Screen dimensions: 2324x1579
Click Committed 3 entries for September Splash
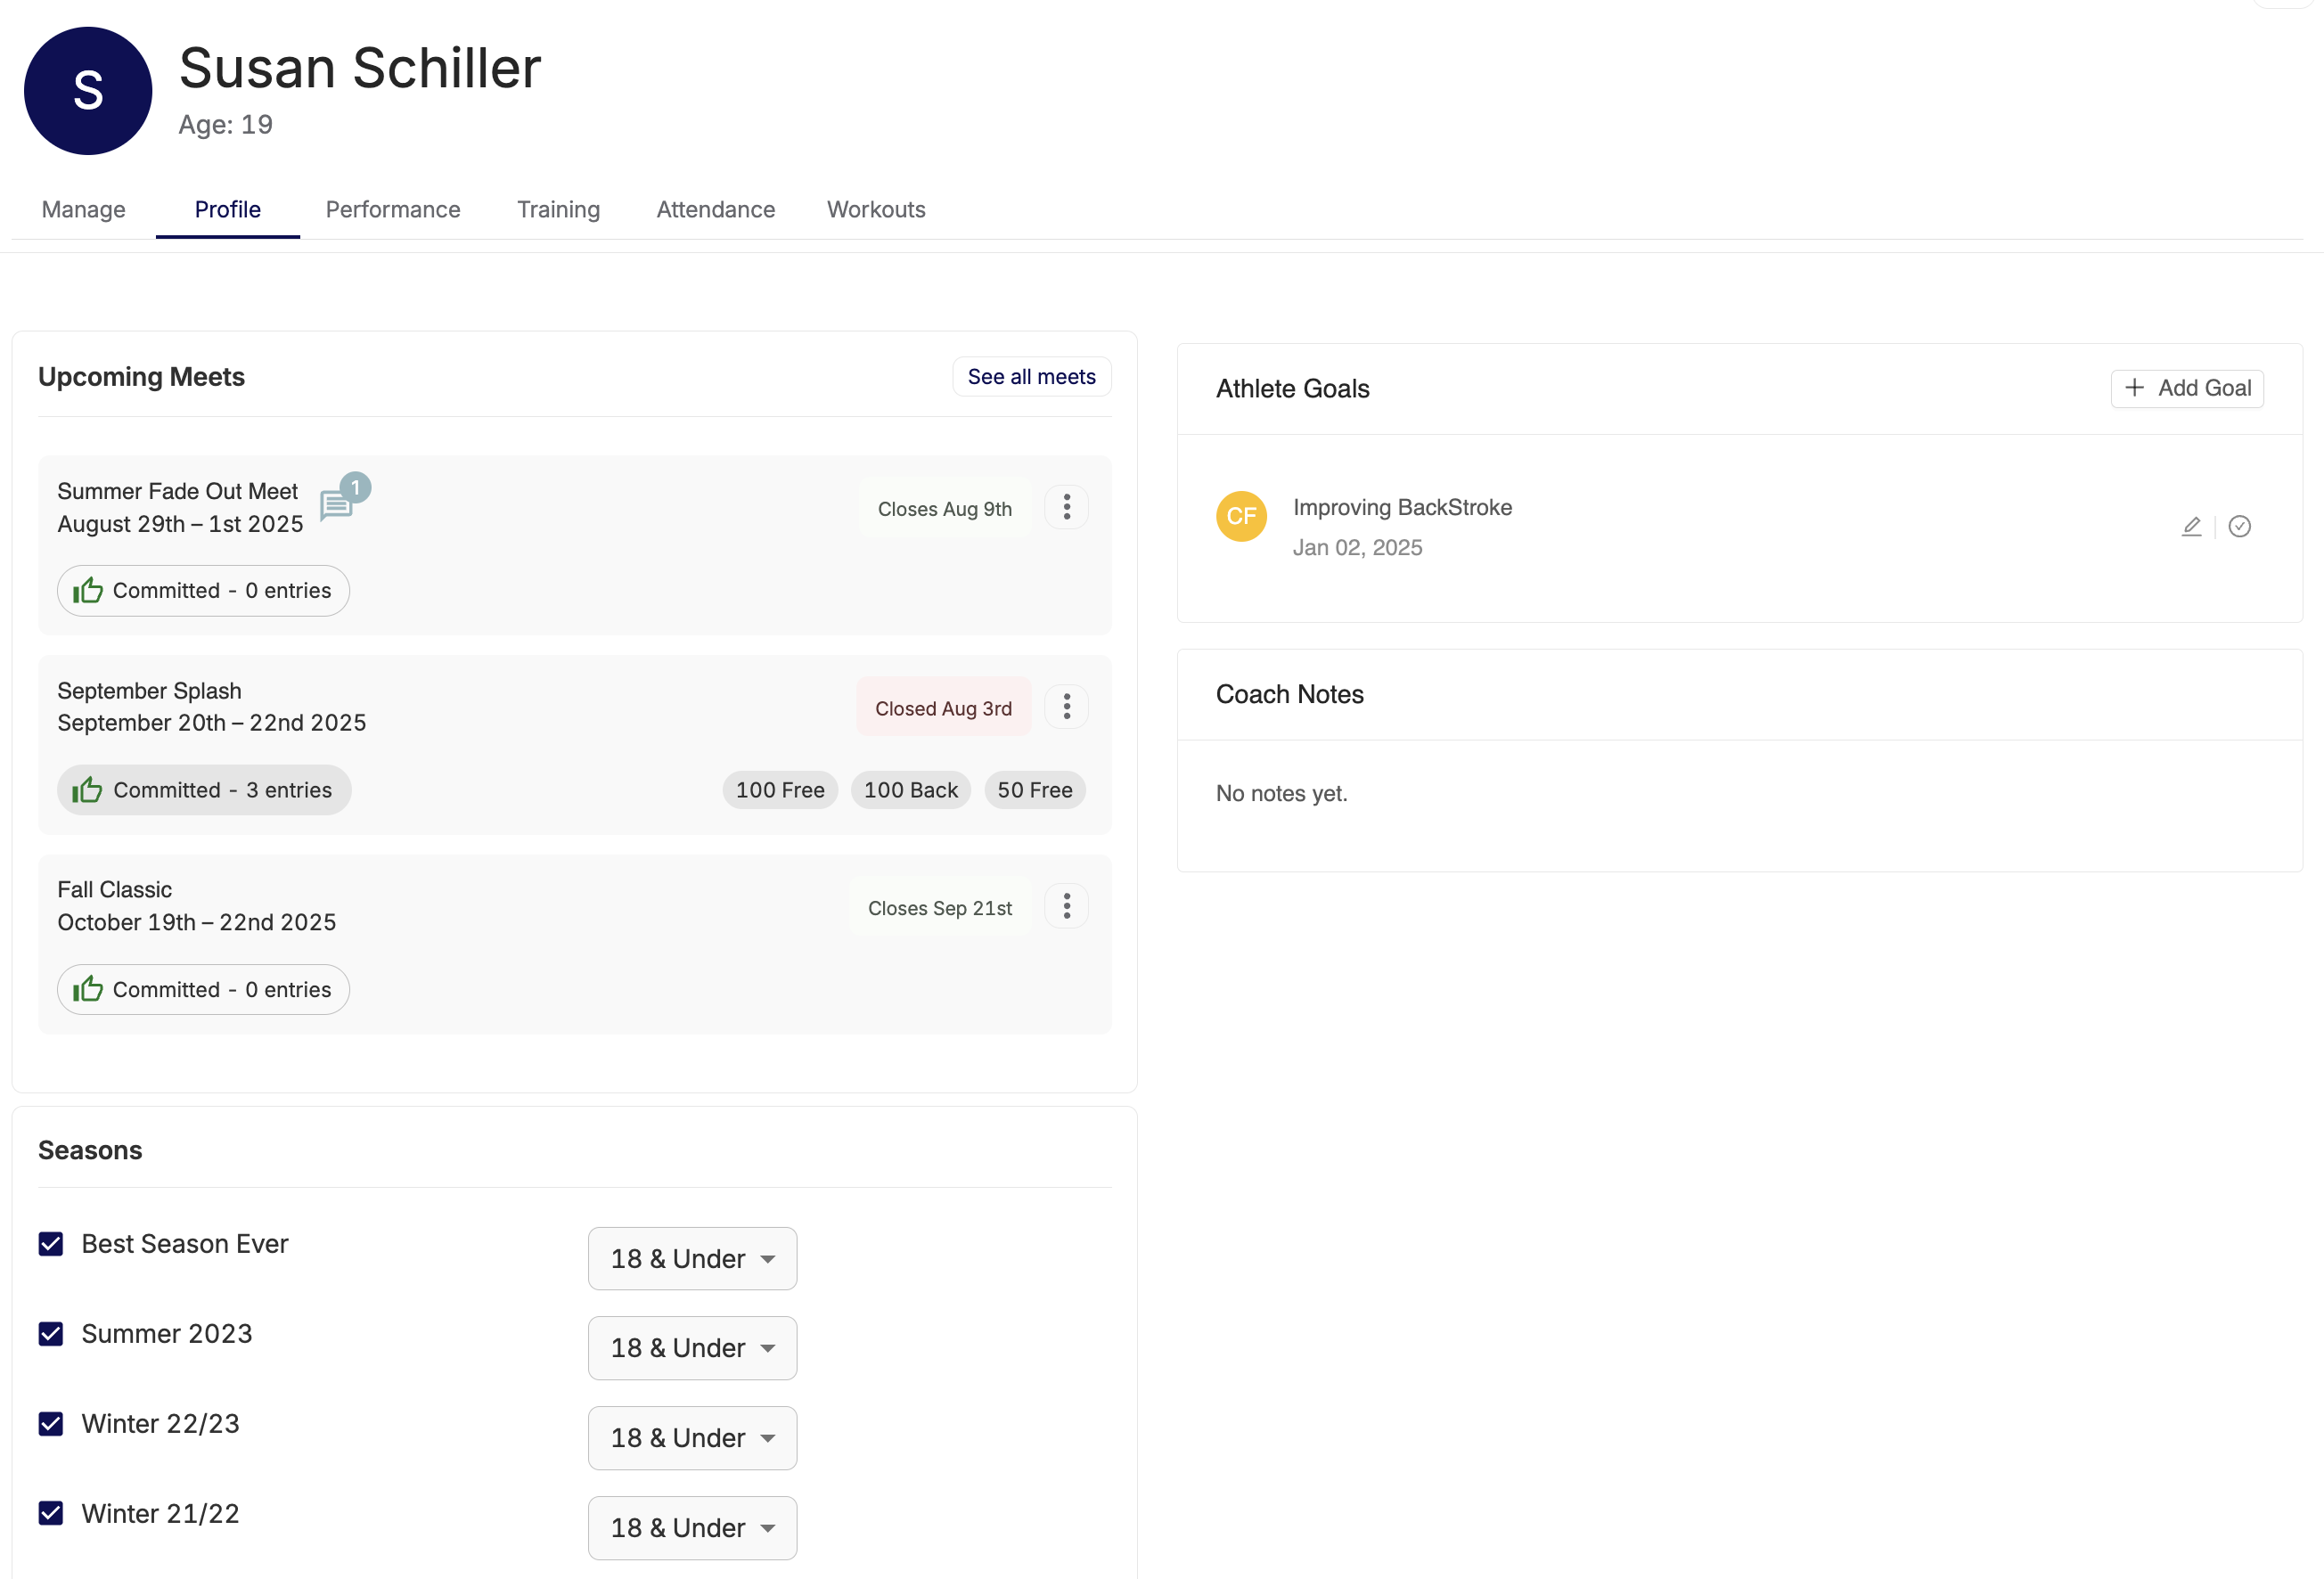click(204, 790)
